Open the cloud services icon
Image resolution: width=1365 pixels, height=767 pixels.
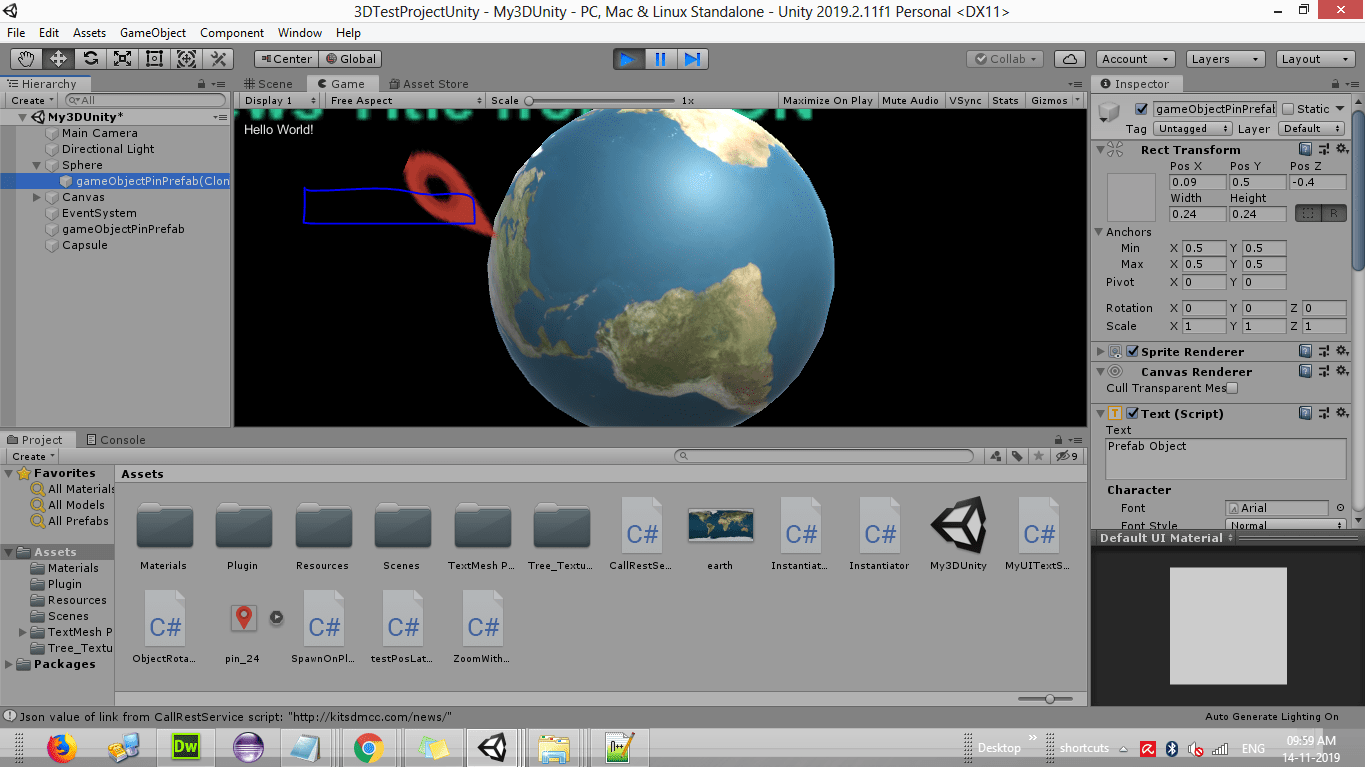point(1070,59)
